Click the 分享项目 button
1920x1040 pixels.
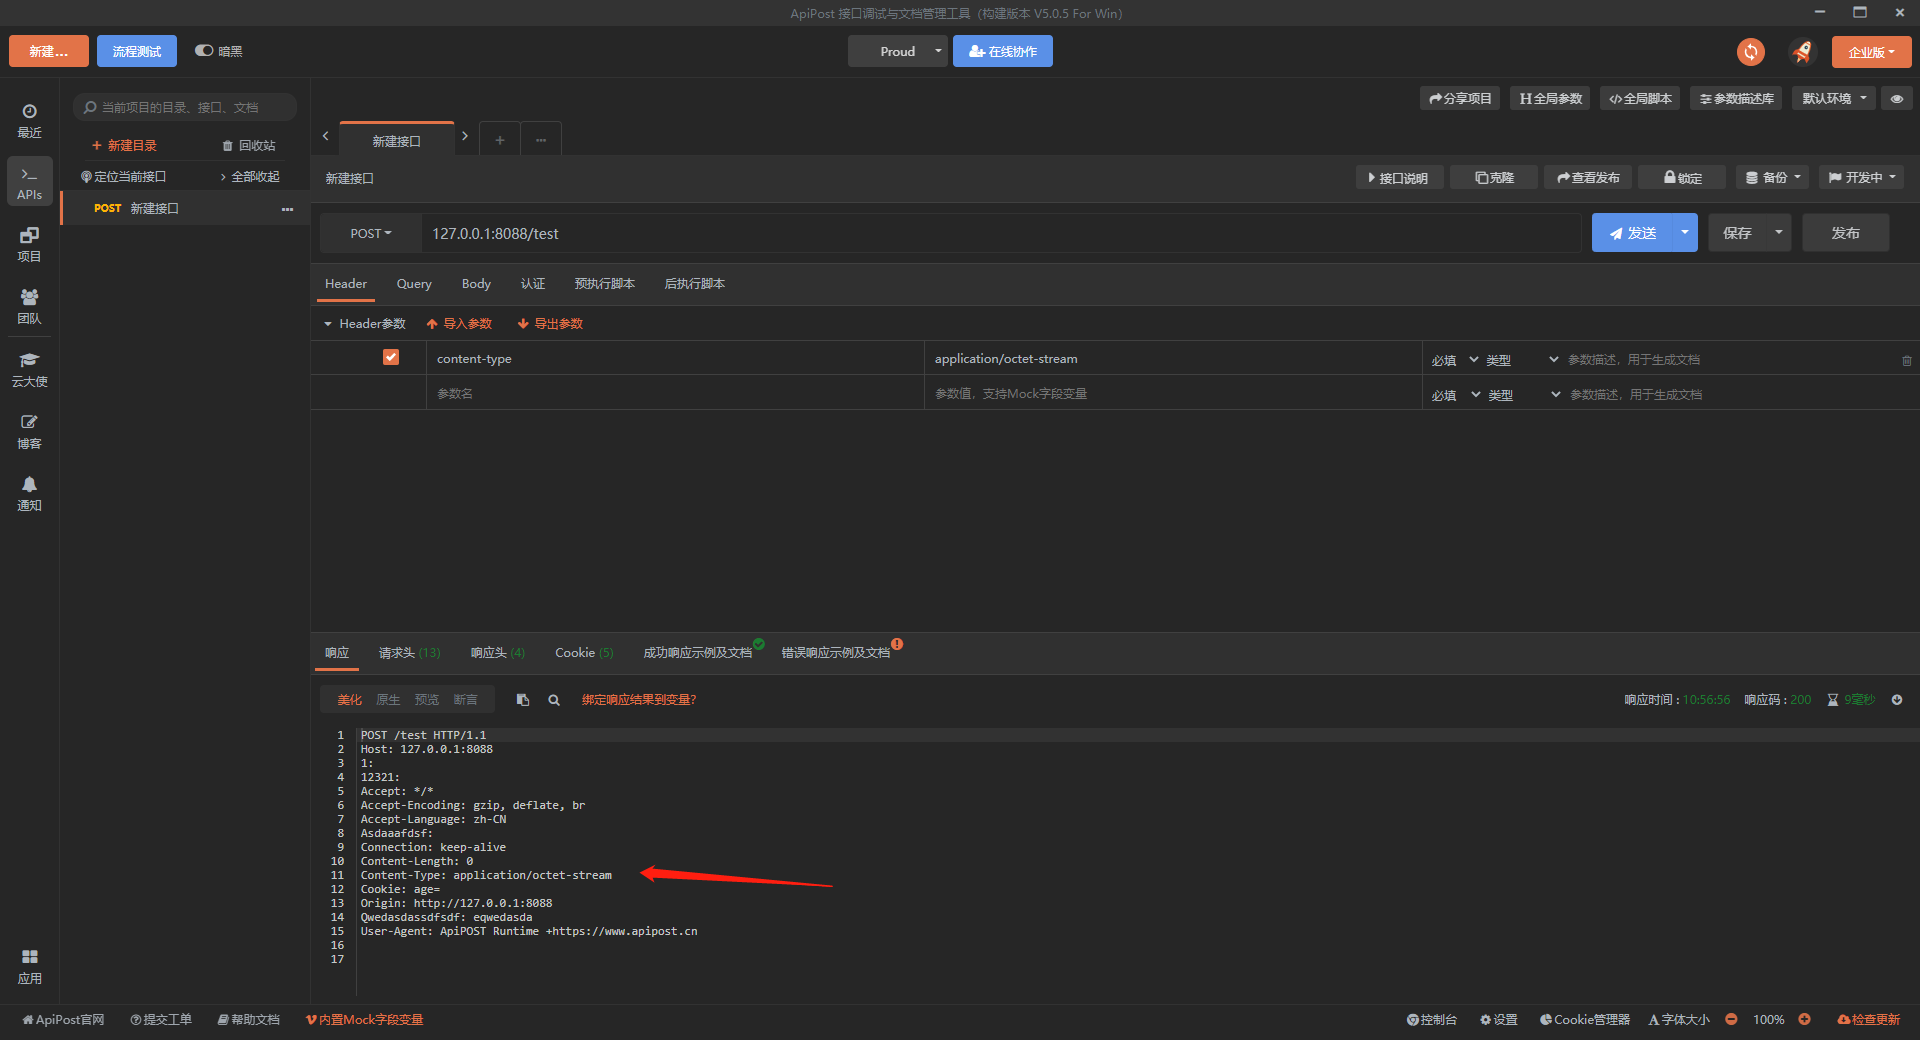click(1459, 98)
